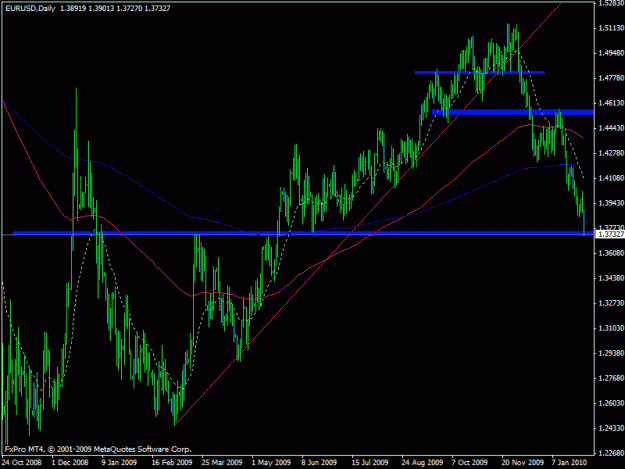Click the 1.36080 price axis label
This screenshot has height=469, width=625.
click(x=611, y=253)
